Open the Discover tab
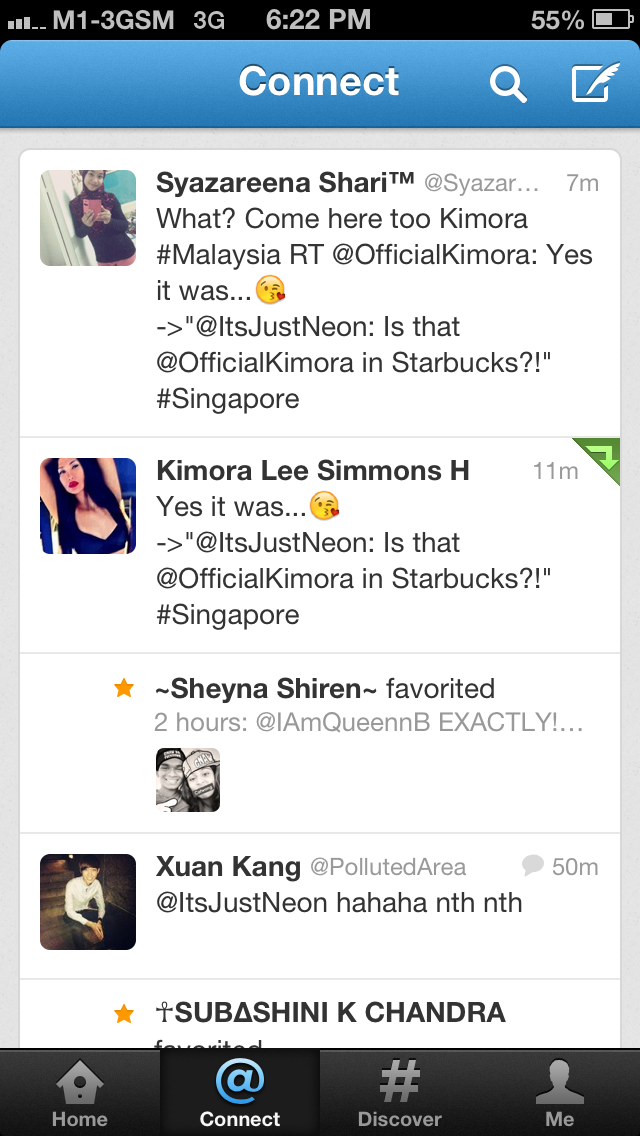 pyautogui.click(x=399, y=1093)
